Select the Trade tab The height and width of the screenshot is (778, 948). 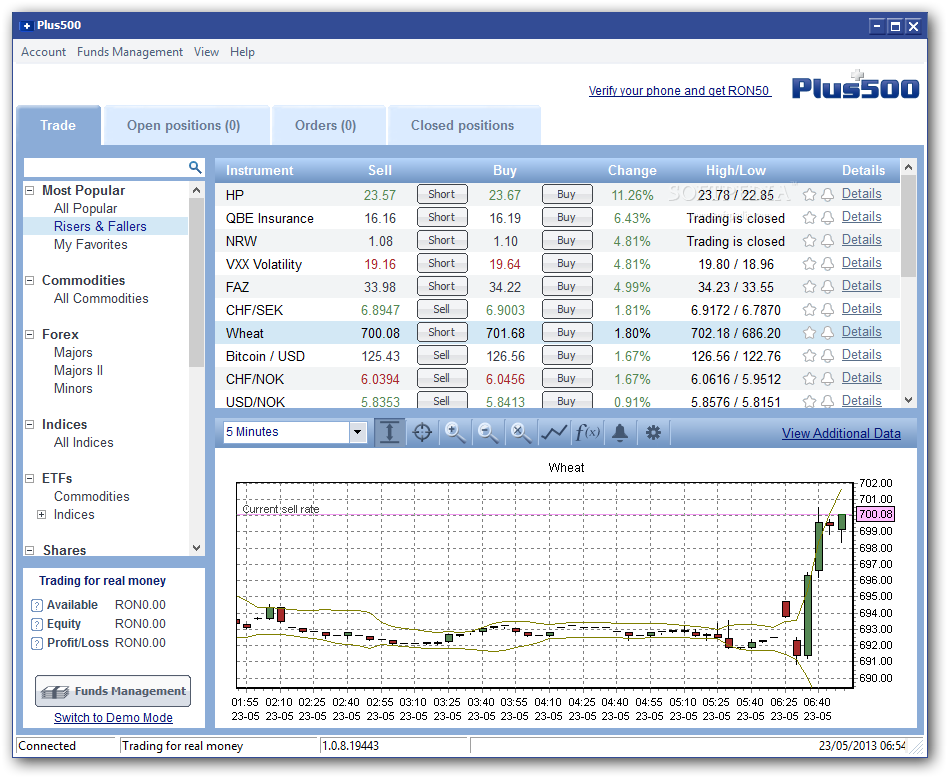[58, 125]
